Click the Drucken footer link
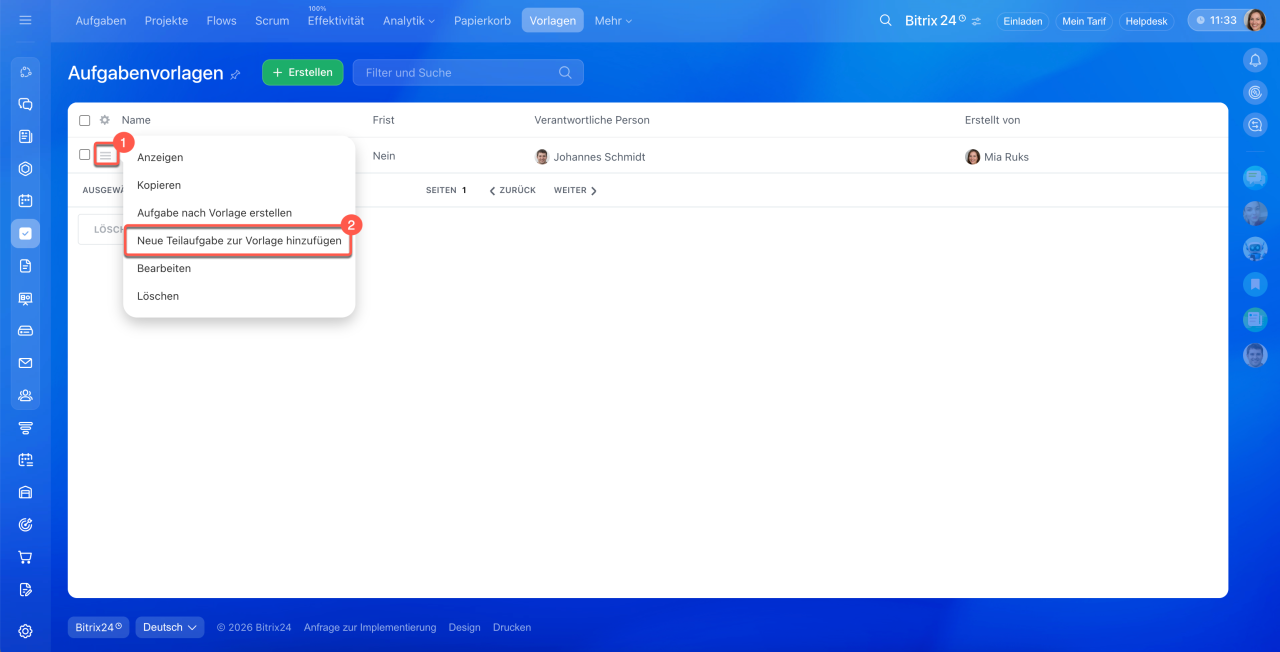The image size is (1280, 652). (512, 628)
